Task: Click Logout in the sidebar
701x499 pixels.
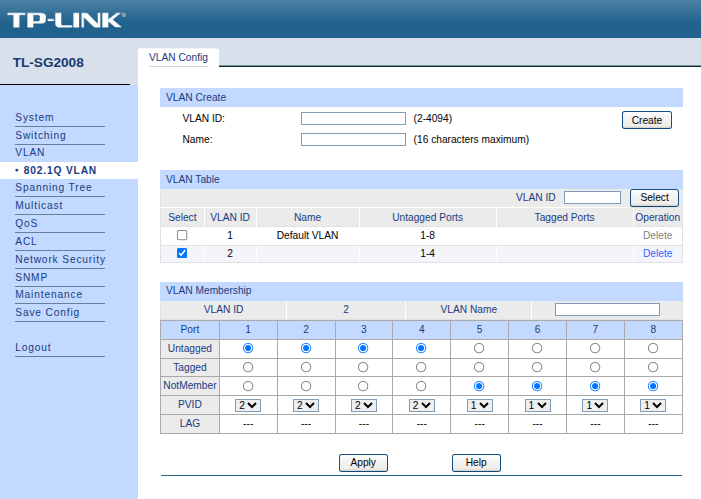Action: click(33, 347)
